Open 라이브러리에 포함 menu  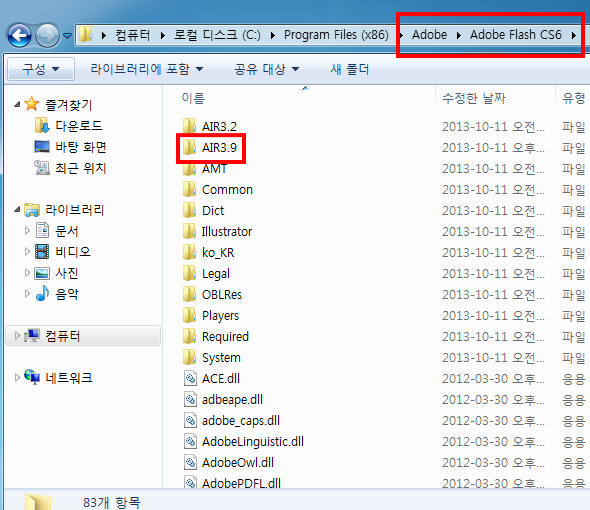(146, 69)
